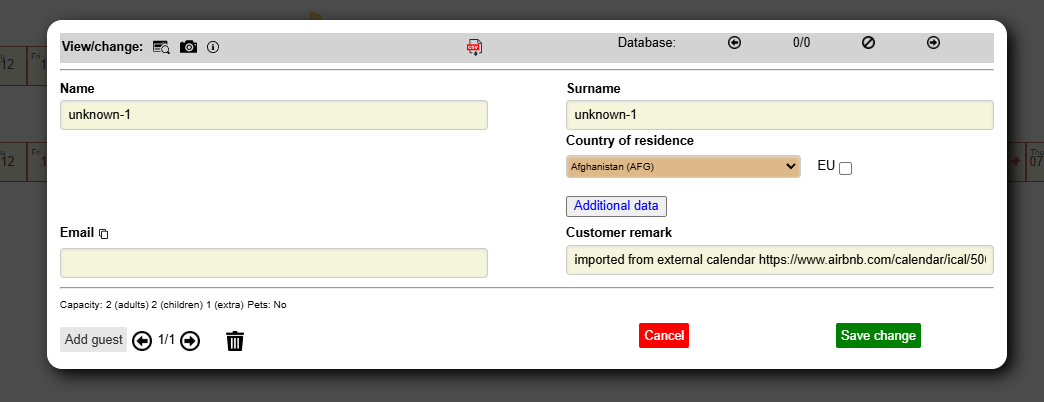Click the Add guest button
This screenshot has height=402, width=1044.
click(x=94, y=340)
